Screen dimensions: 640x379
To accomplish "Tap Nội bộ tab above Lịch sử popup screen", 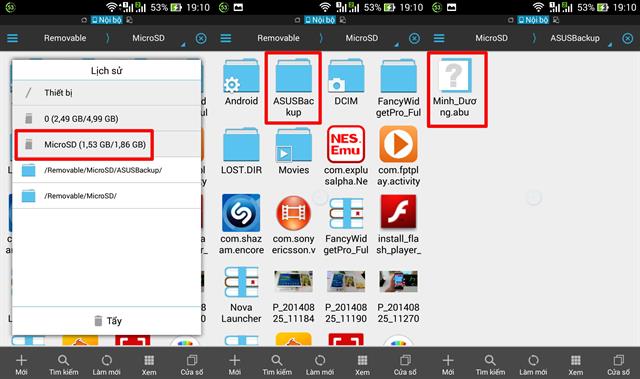I will tap(106, 20).
